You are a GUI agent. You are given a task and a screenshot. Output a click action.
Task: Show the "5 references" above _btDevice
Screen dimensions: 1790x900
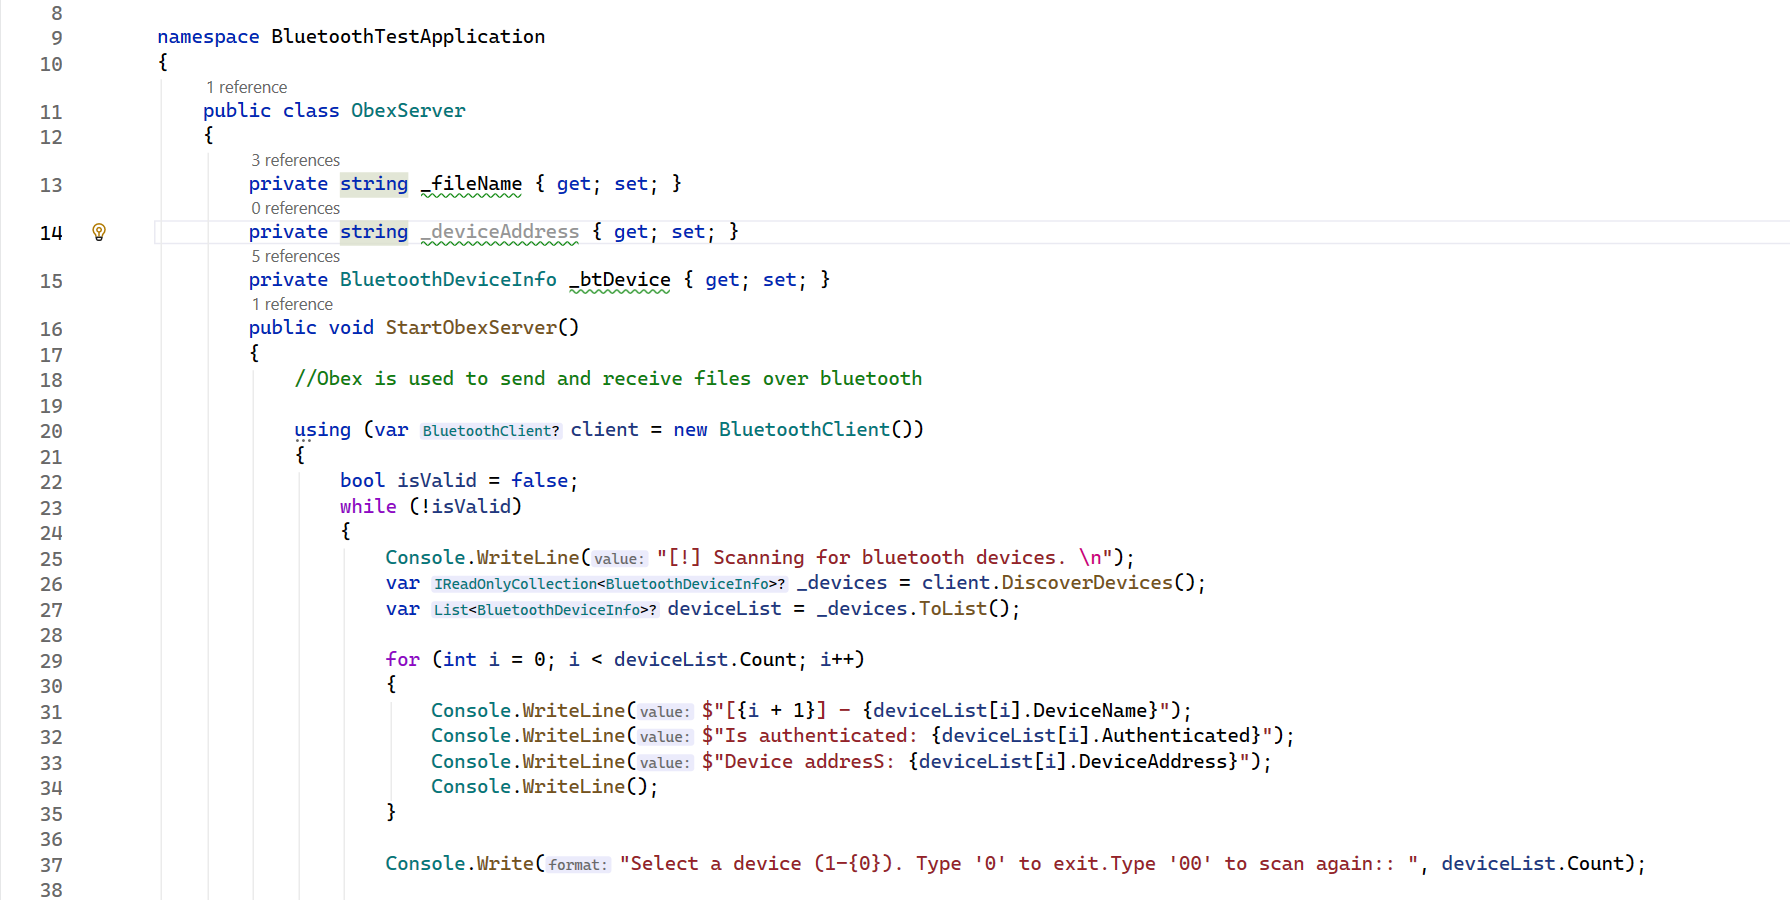coord(295,256)
